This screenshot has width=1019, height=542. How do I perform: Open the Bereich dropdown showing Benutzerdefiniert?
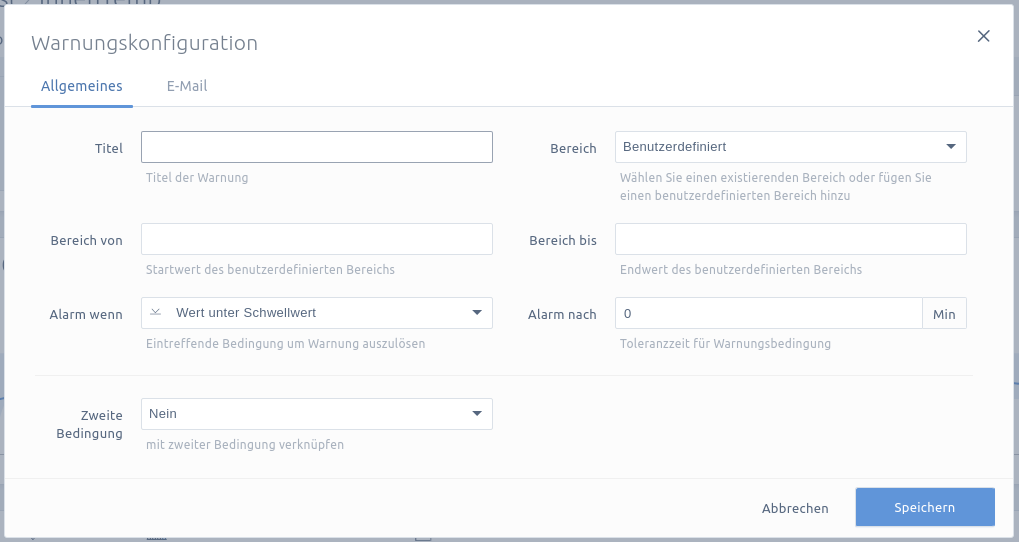[x=790, y=147]
